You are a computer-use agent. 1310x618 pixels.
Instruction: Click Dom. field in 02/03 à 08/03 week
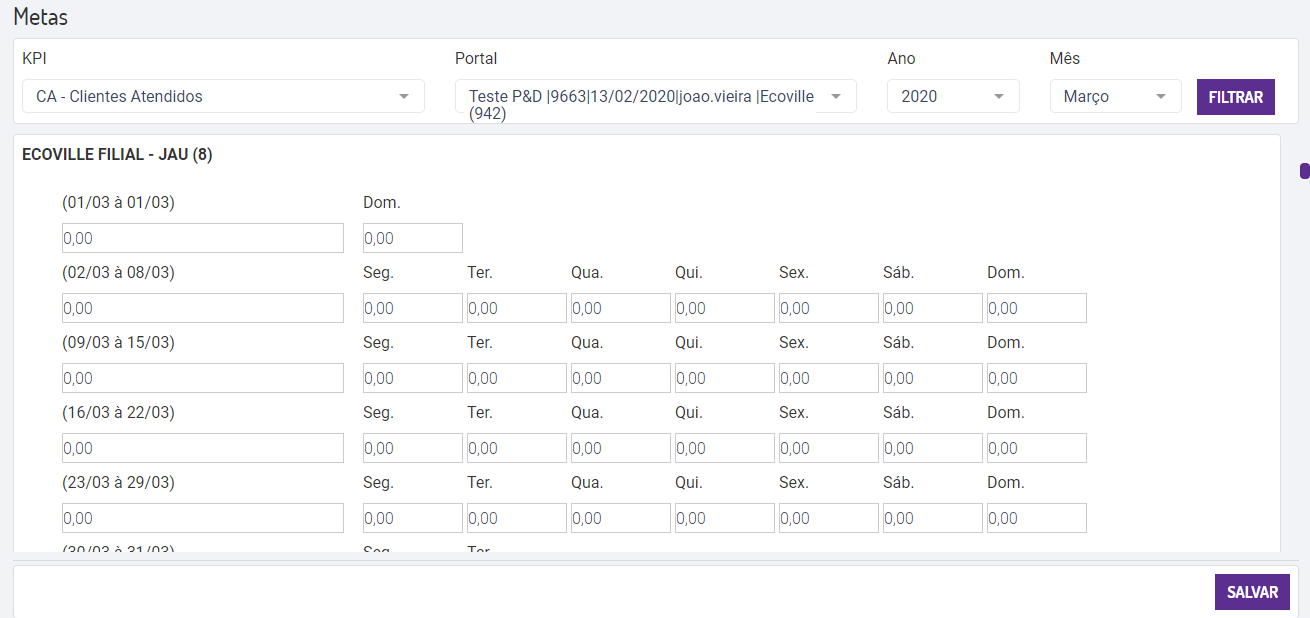1036,308
